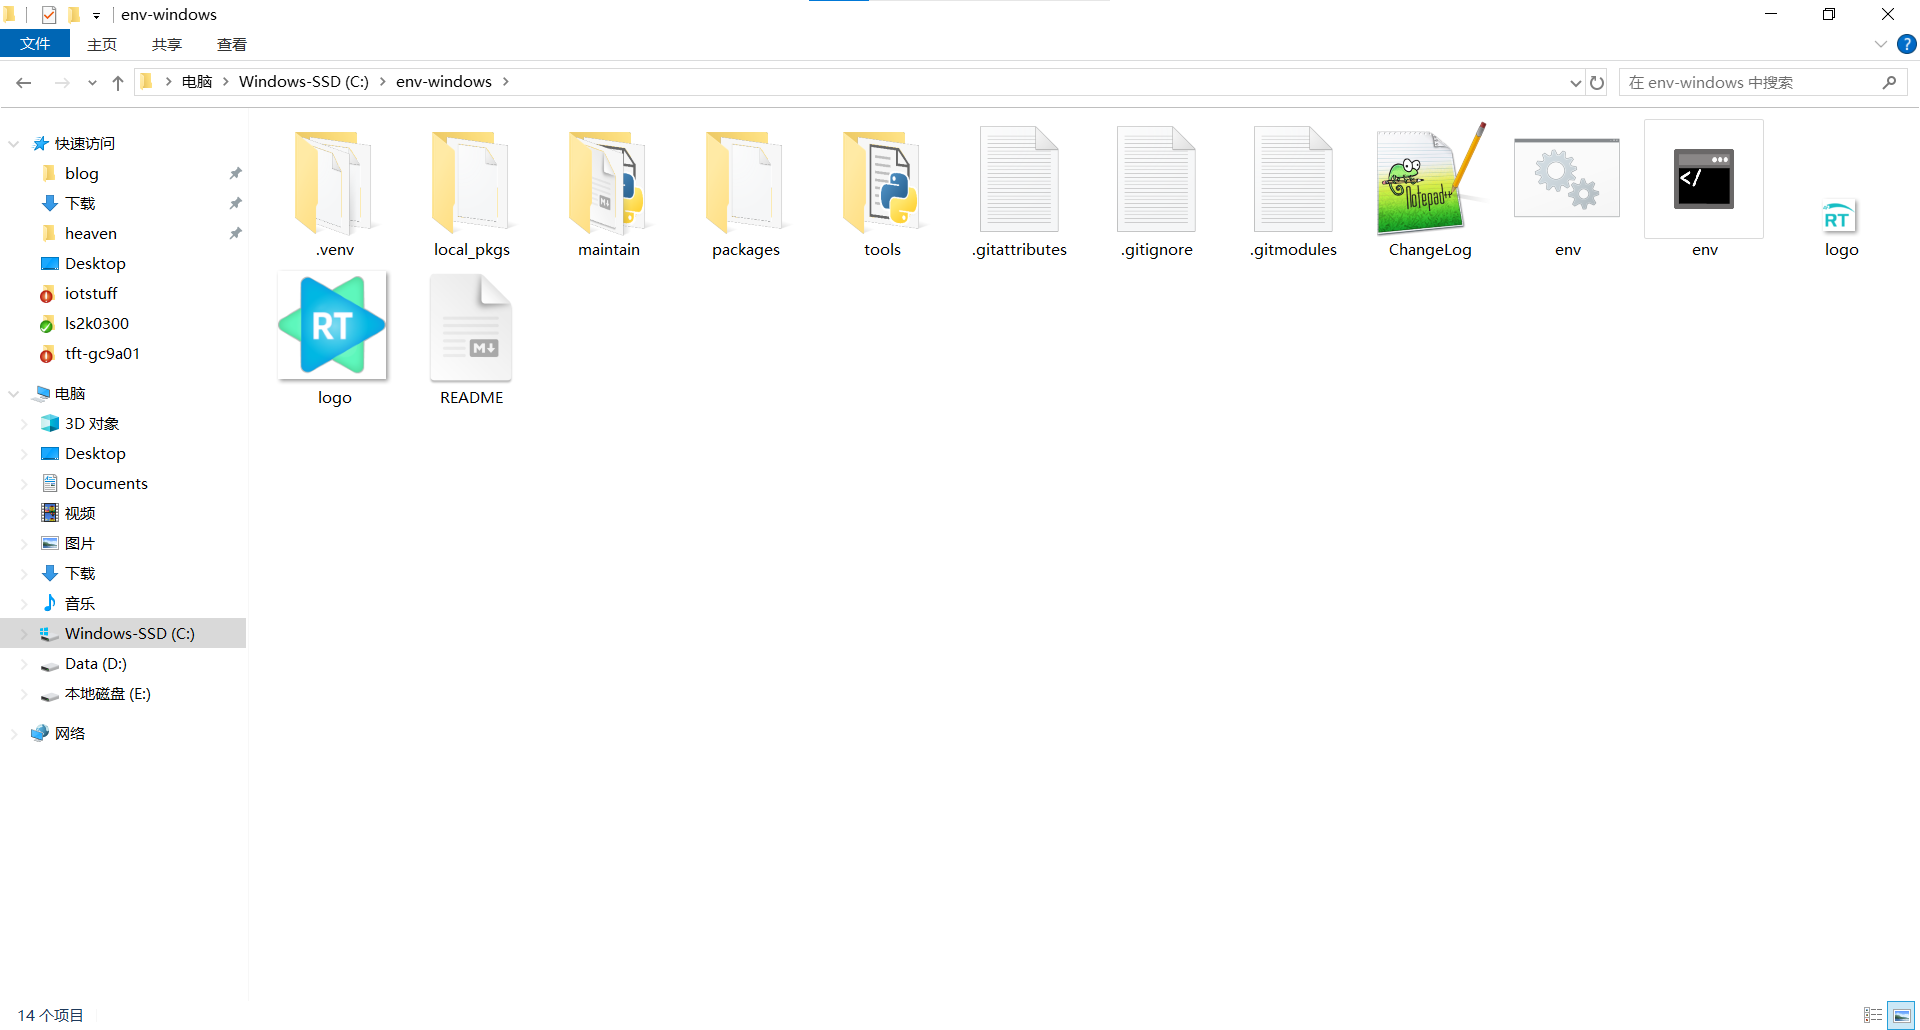Click the up-one-level arrow
1920x1030 pixels.
click(x=117, y=82)
